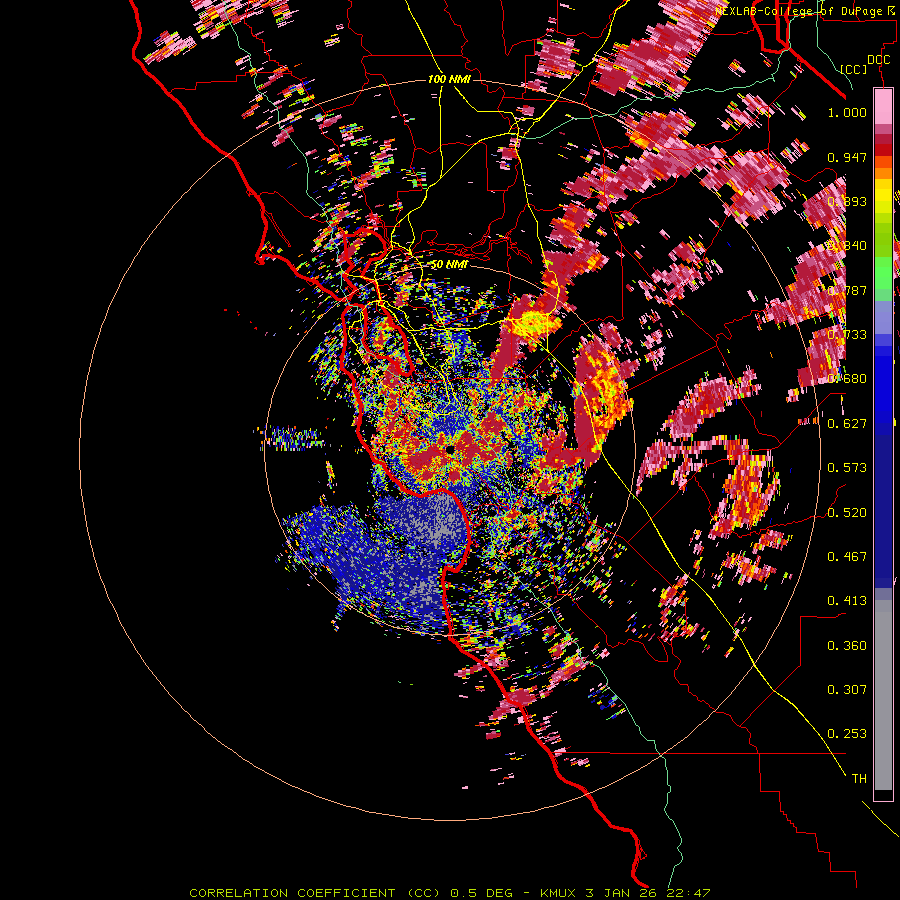Click the 0.520 scale value

847,513
